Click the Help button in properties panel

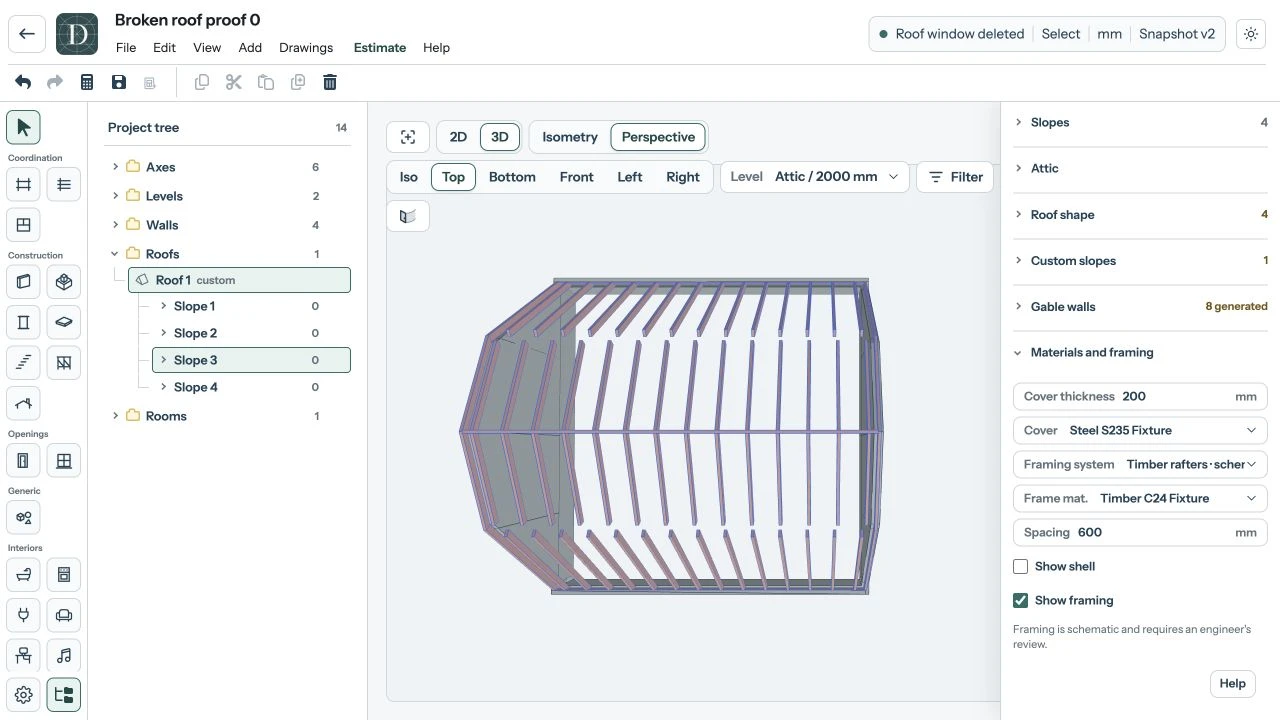click(1233, 684)
